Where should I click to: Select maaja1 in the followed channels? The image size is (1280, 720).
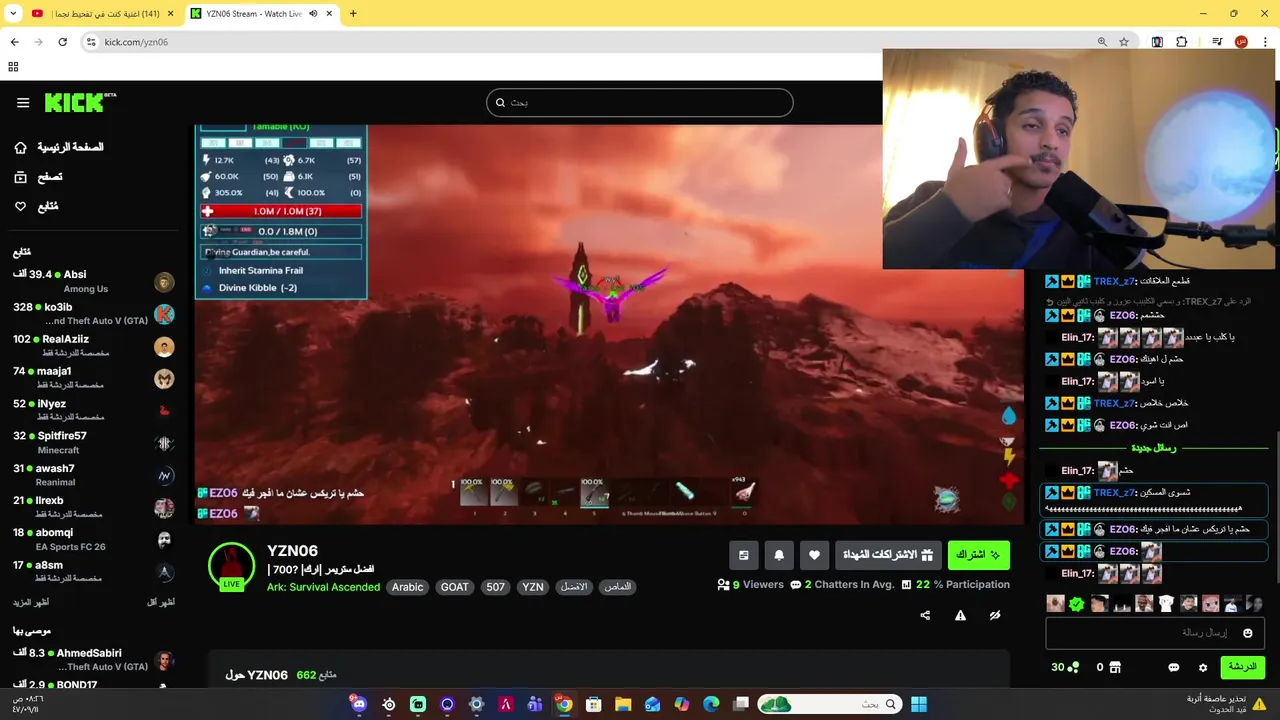click(x=93, y=378)
